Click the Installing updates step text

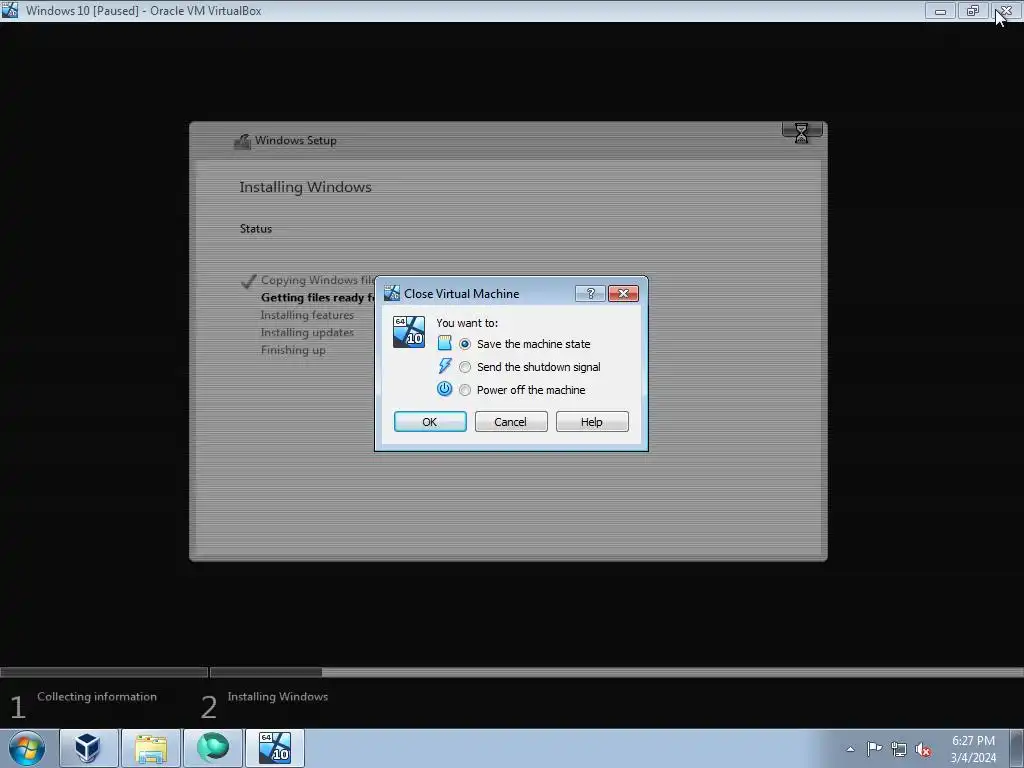[307, 332]
